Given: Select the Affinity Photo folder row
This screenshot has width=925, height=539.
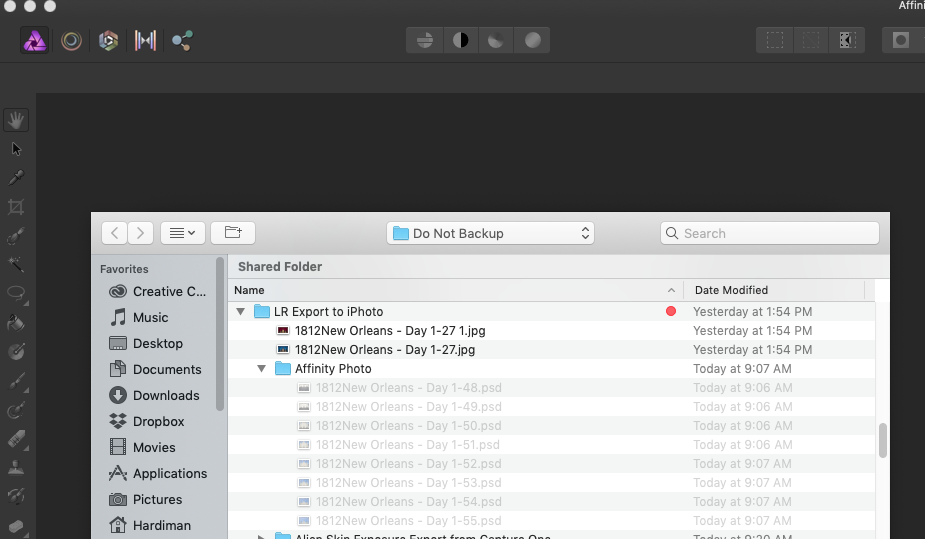Looking at the screenshot, I should coord(552,369).
